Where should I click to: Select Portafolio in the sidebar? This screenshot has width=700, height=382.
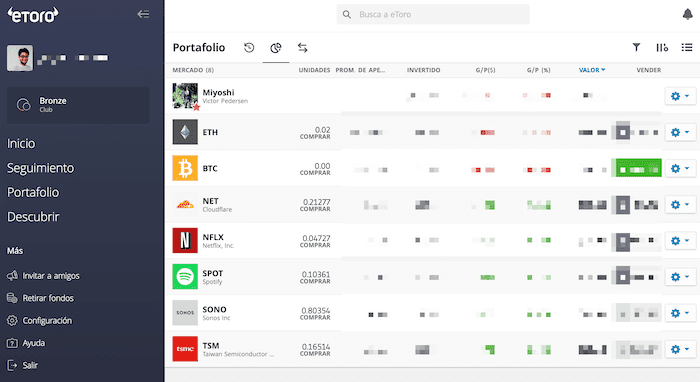point(33,192)
